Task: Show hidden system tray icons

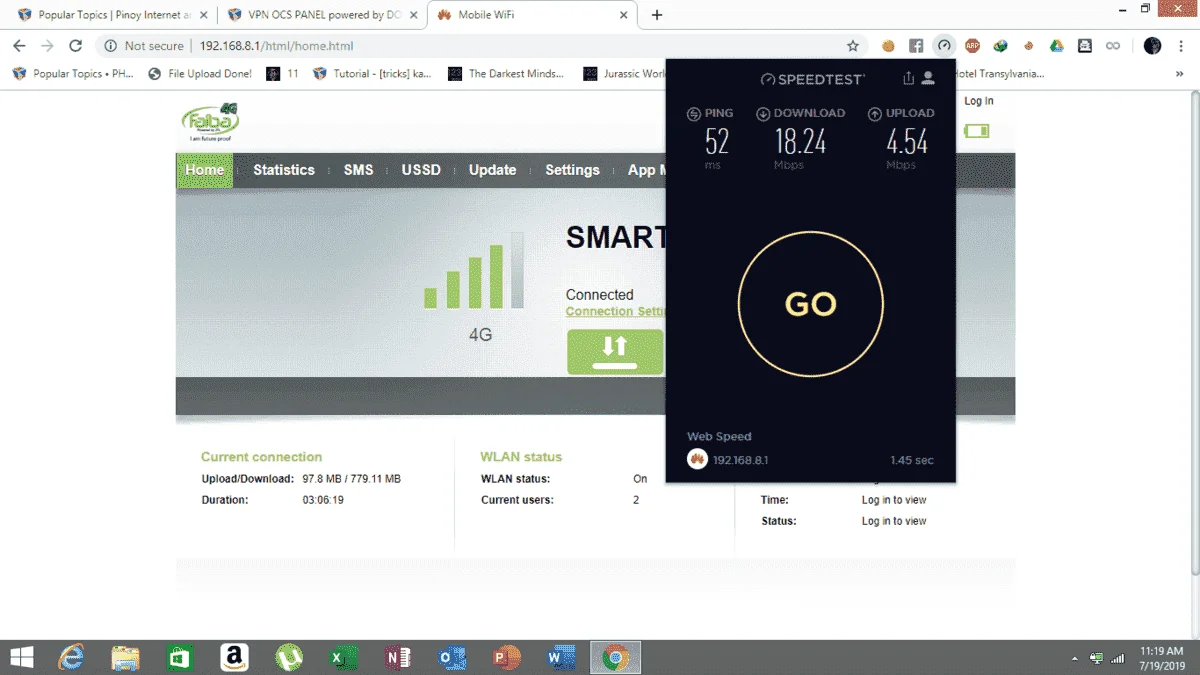Action: coord(1076,658)
